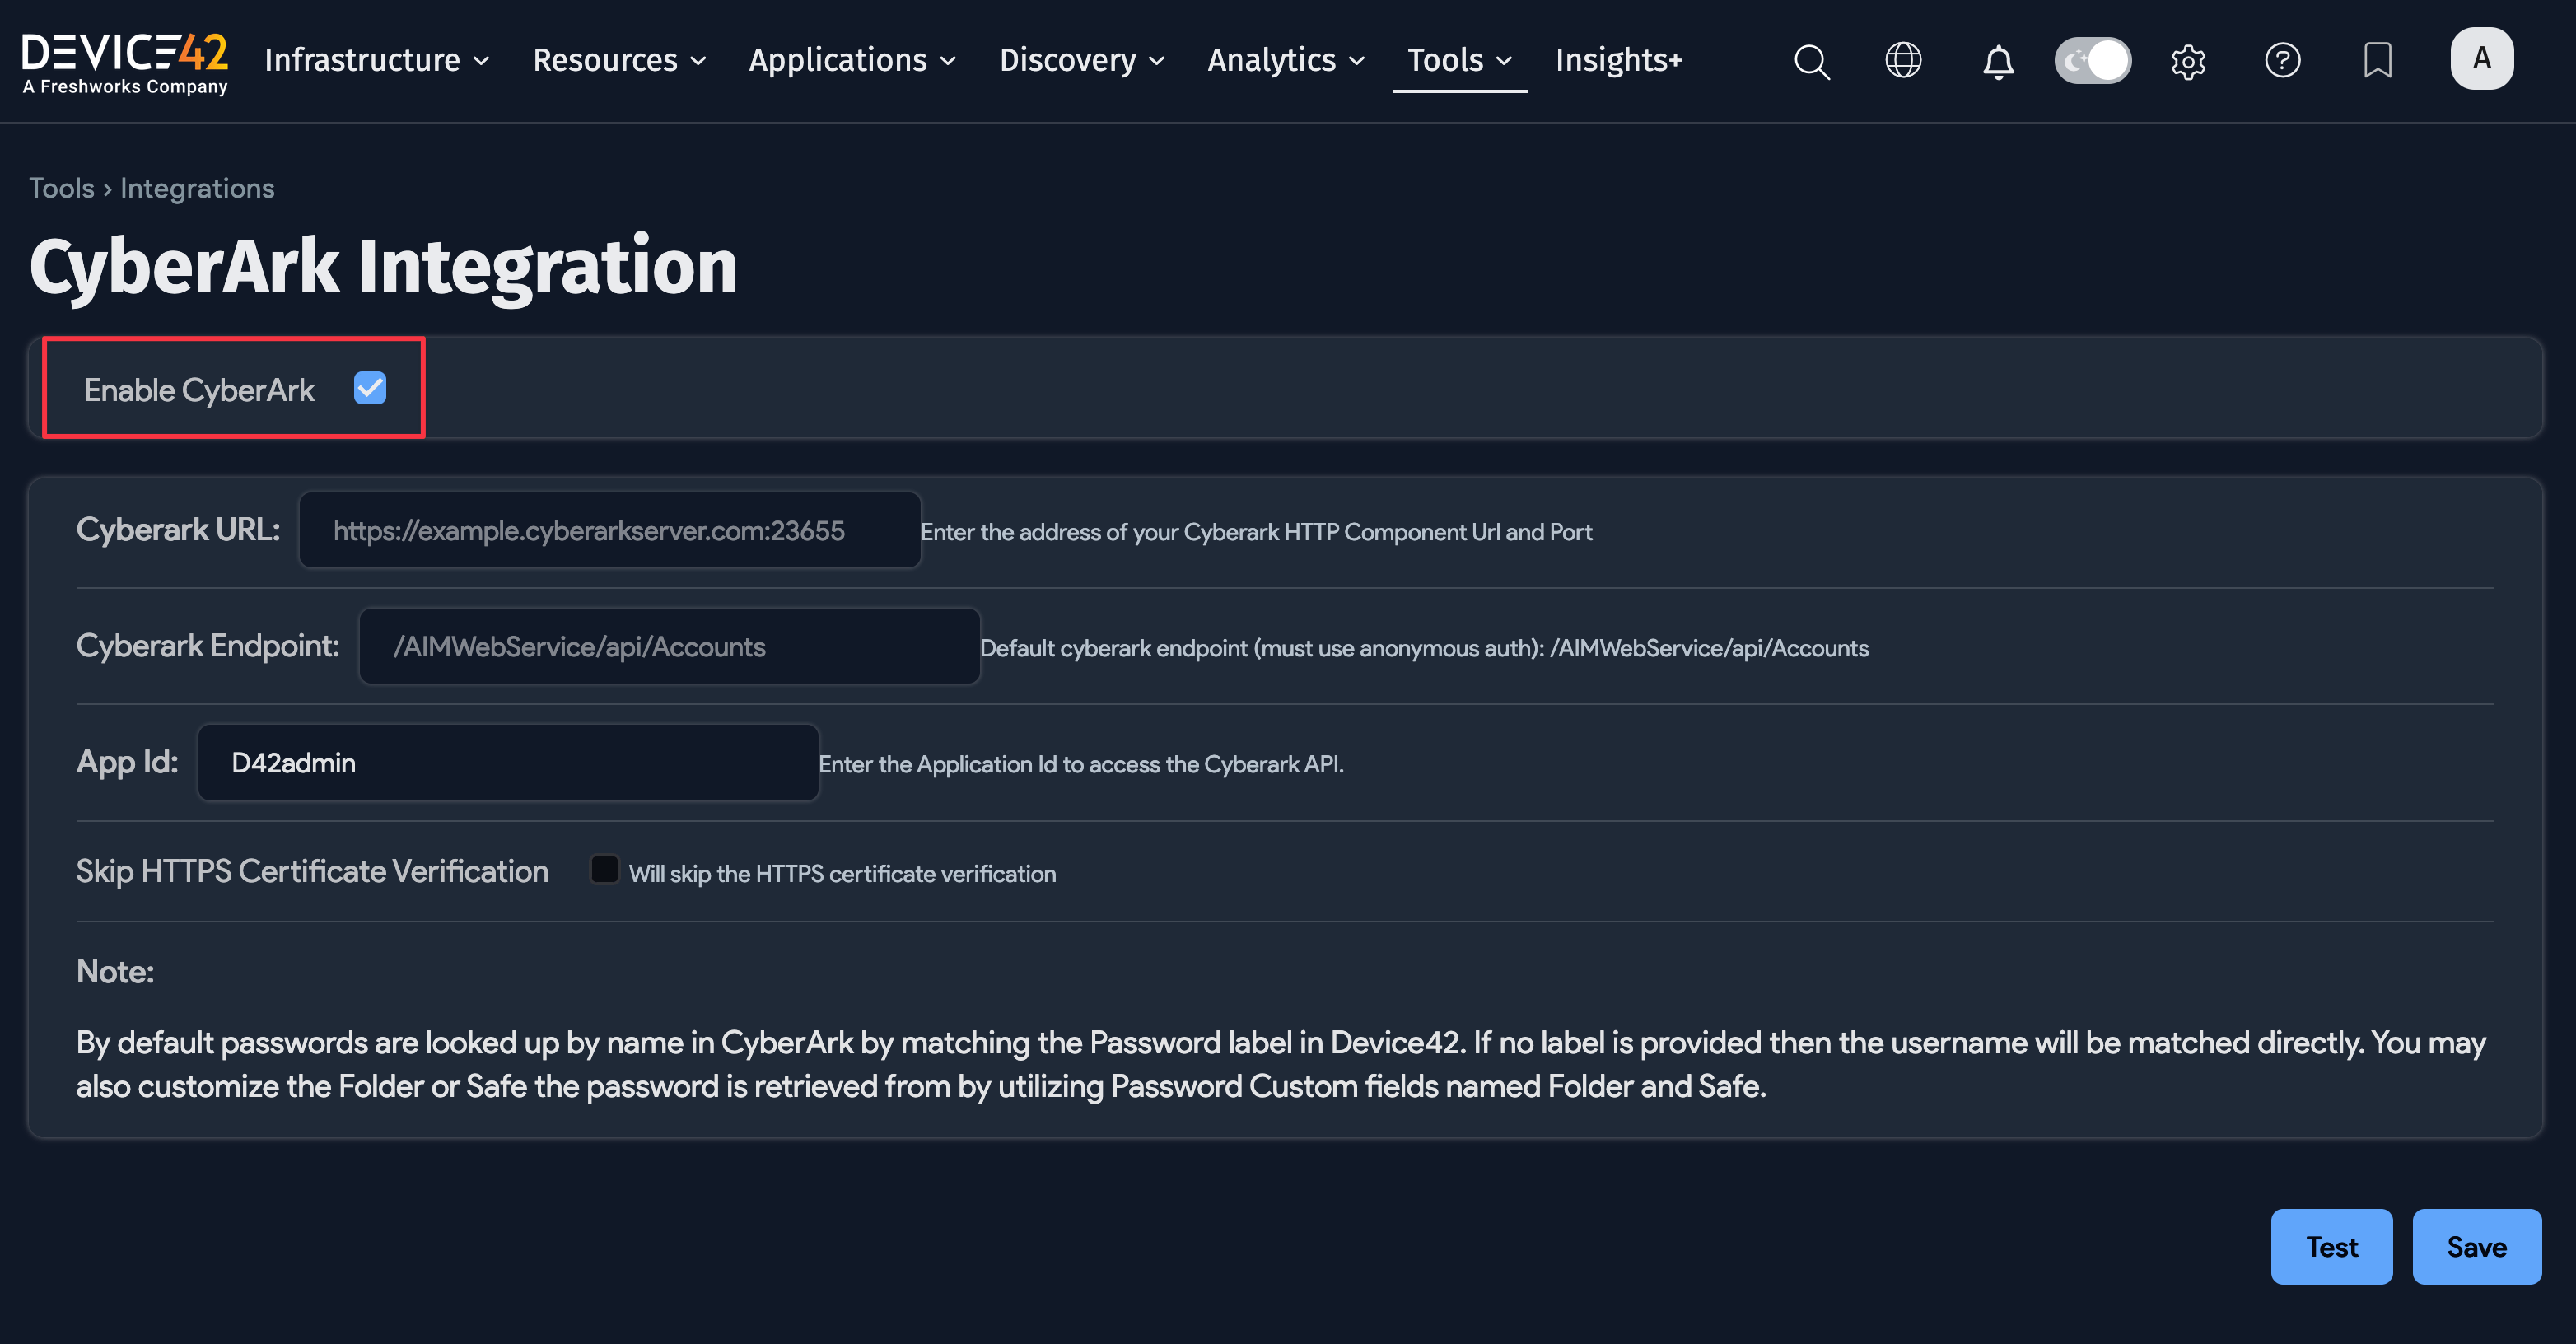Click the Device42 logo
Screen dimensions: 2576x1344
coord(126,62)
